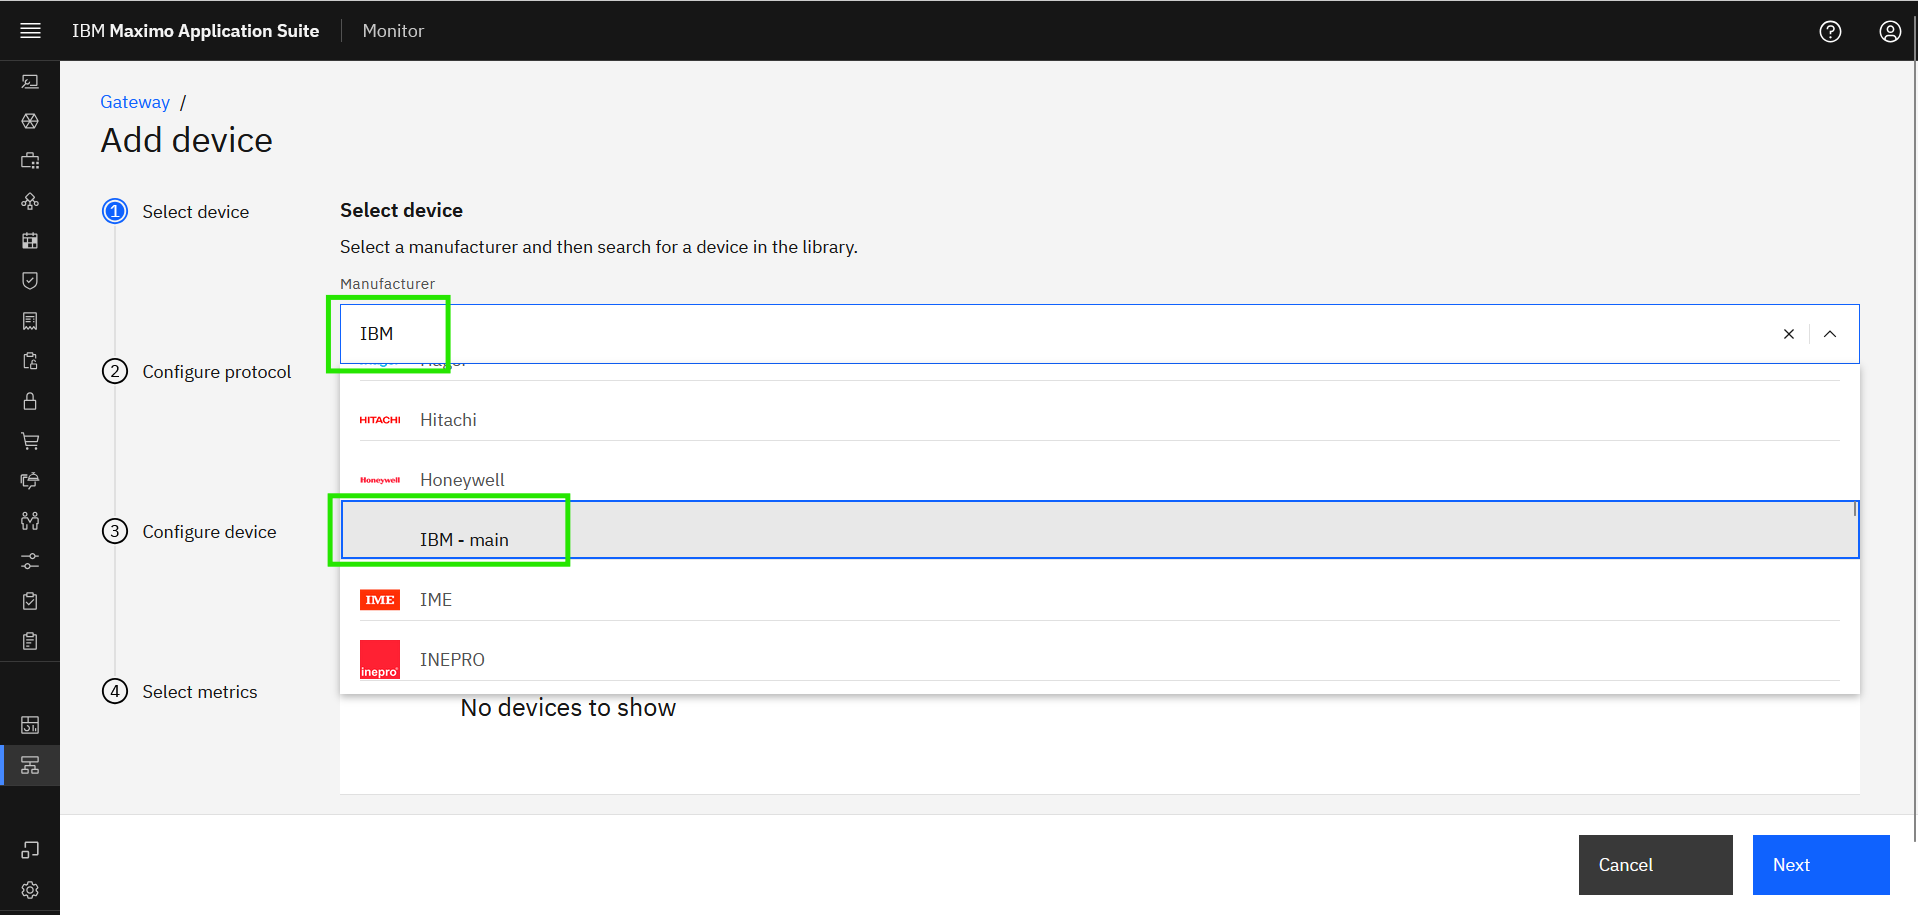The width and height of the screenshot is (1918, 915).
Task: Select Hitachi from the manufacturer list
Action: pos(1100,411)
